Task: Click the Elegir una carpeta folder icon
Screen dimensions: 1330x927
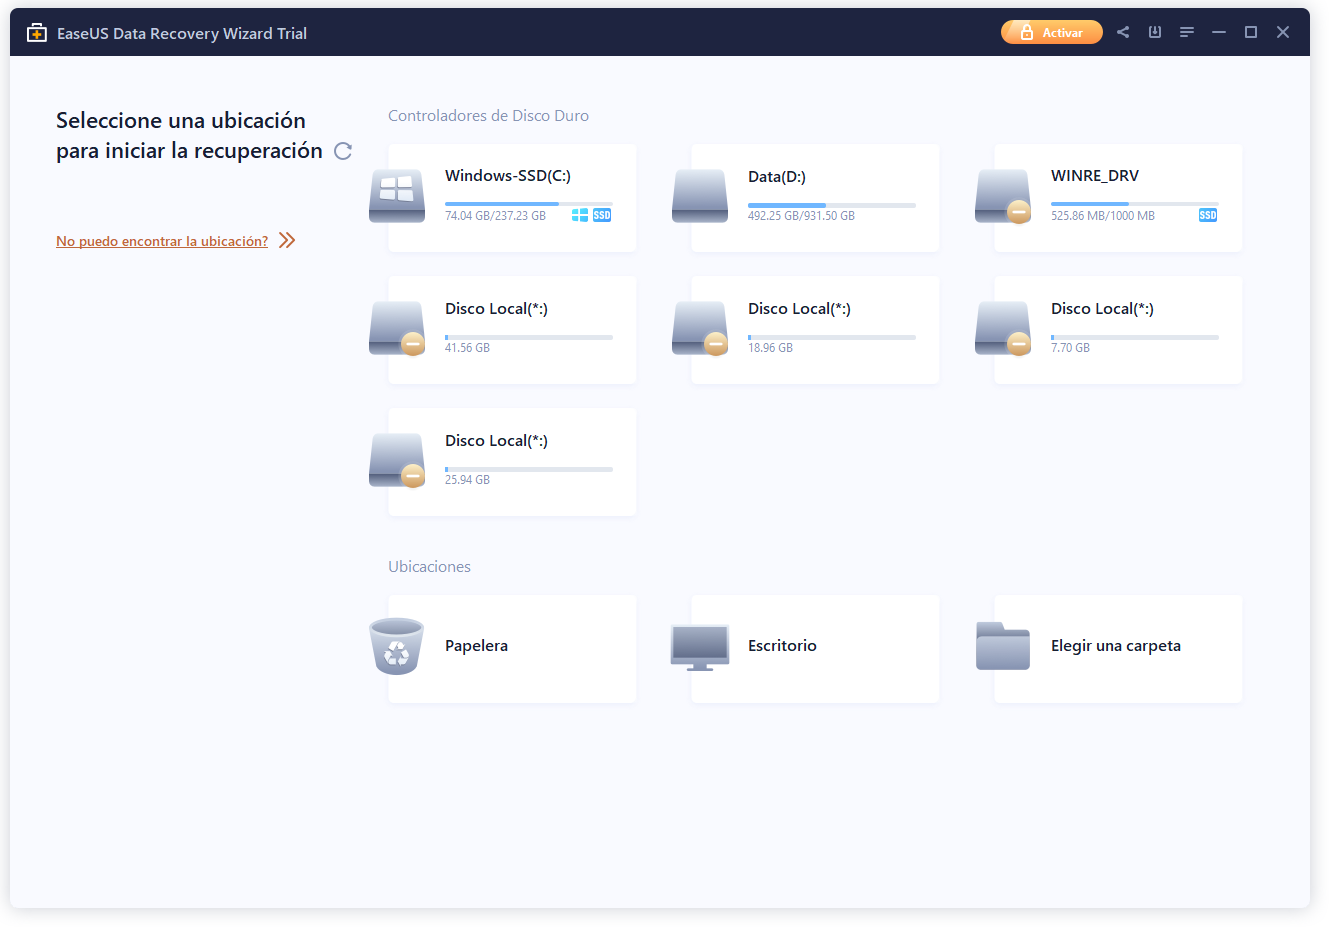Action: [x=1003, y=646]
